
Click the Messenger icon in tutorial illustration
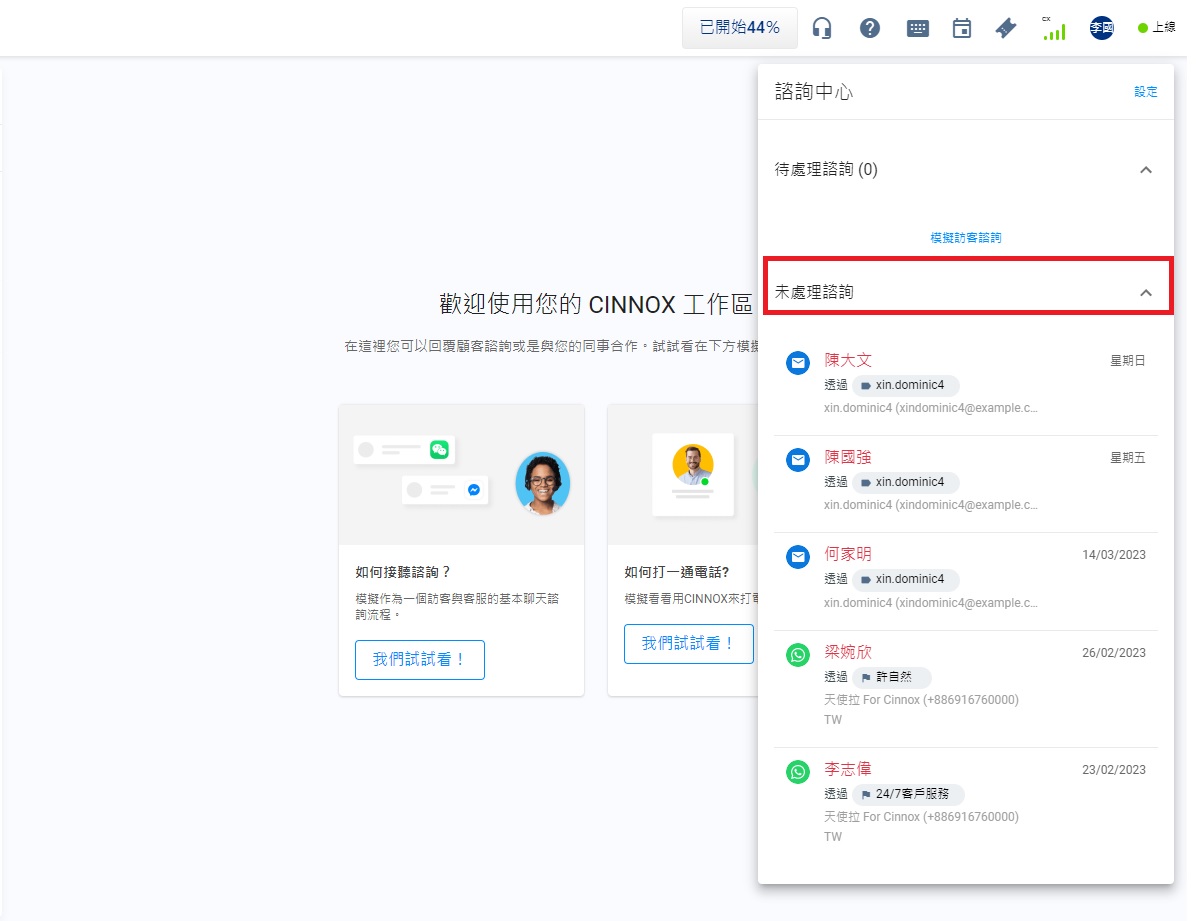(474, 490)
